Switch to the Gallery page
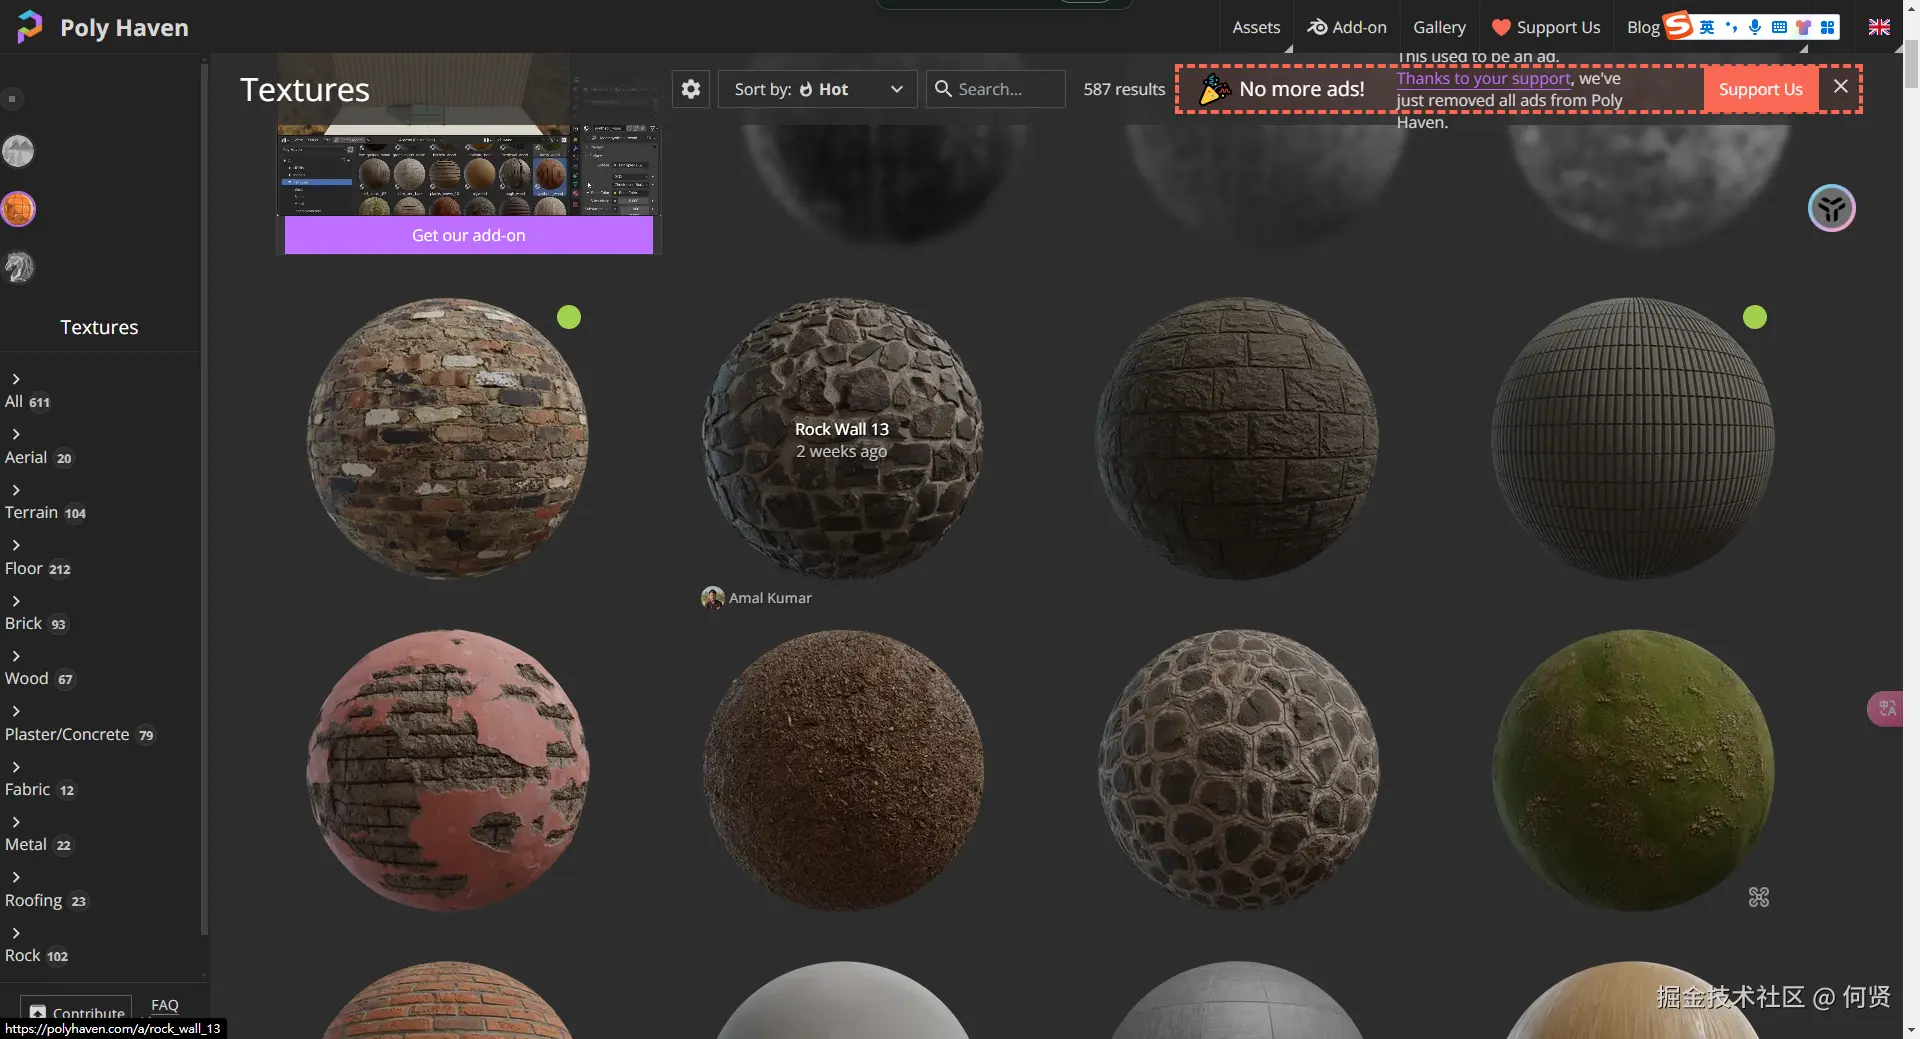The width and height of the screenshot is (1920, 1039). [1439, 26]
